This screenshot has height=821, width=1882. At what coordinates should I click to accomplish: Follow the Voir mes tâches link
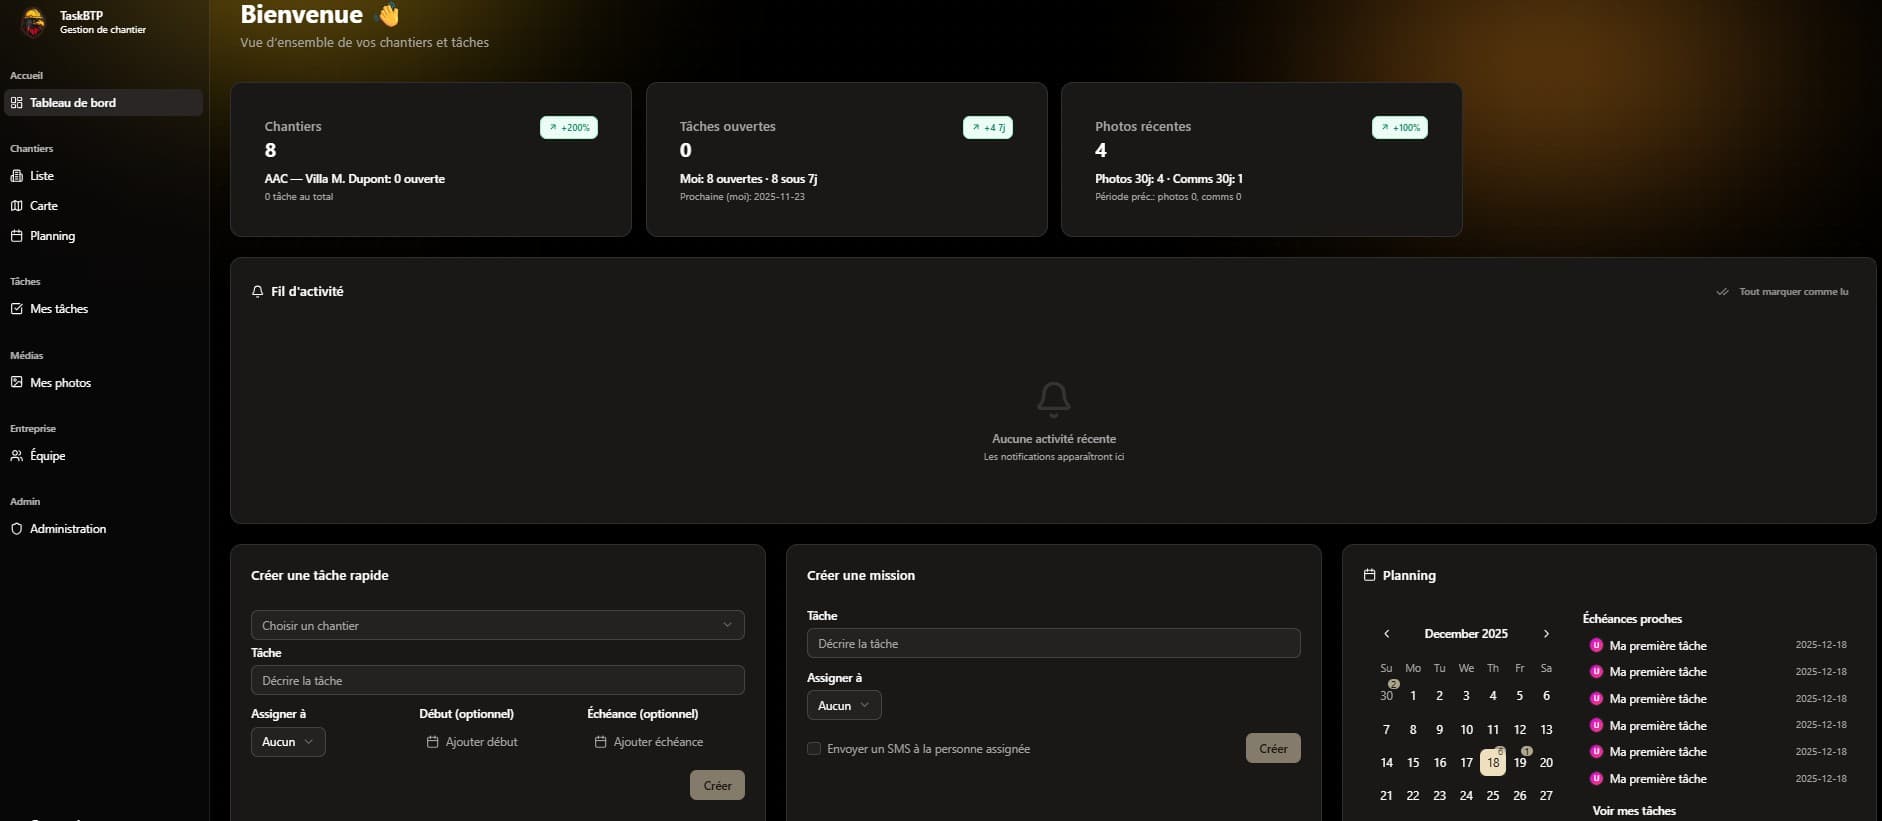[x=1633, y=811]
